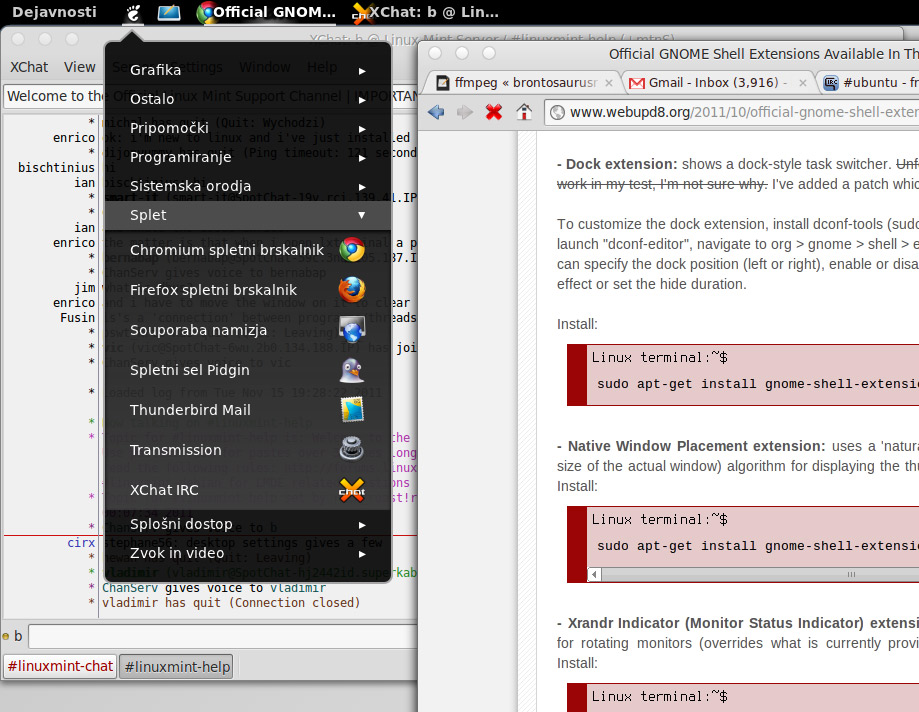Click nickname cirx in XChat log
Viewport: 919px width, 712px height.
(x=81, y=543)
